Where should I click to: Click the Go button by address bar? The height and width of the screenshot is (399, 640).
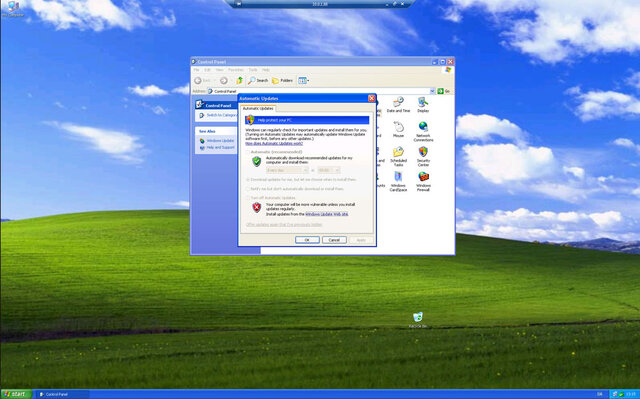[x=444, y=91]
